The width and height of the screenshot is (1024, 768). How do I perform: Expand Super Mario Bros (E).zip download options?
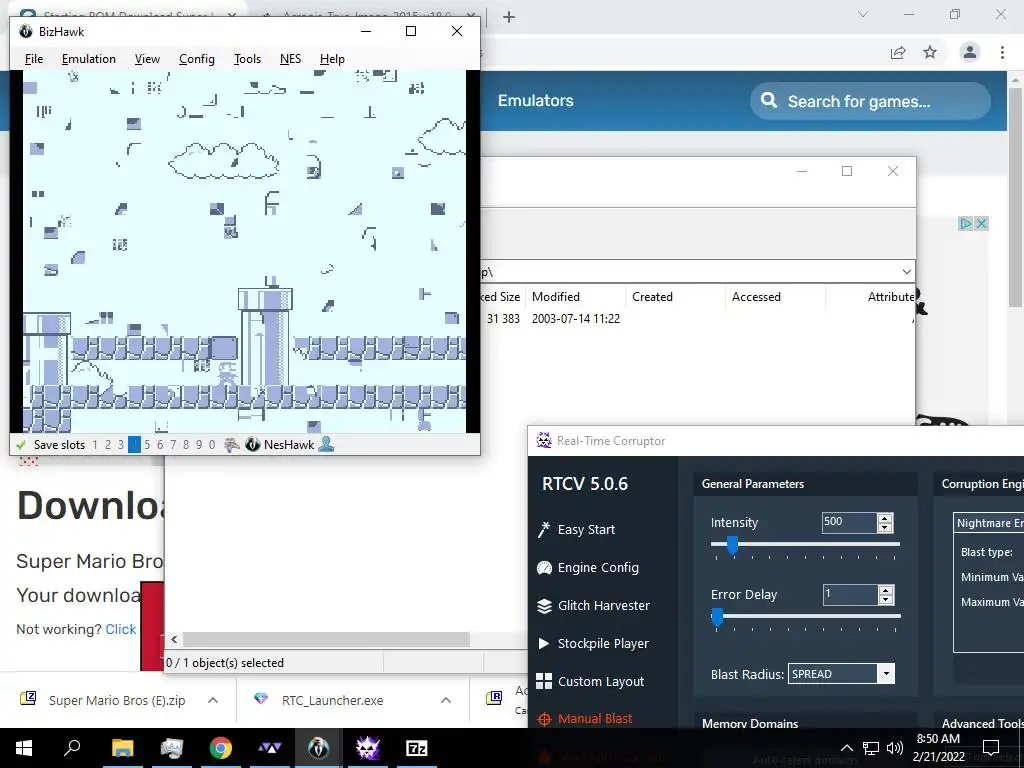(213, 700)
